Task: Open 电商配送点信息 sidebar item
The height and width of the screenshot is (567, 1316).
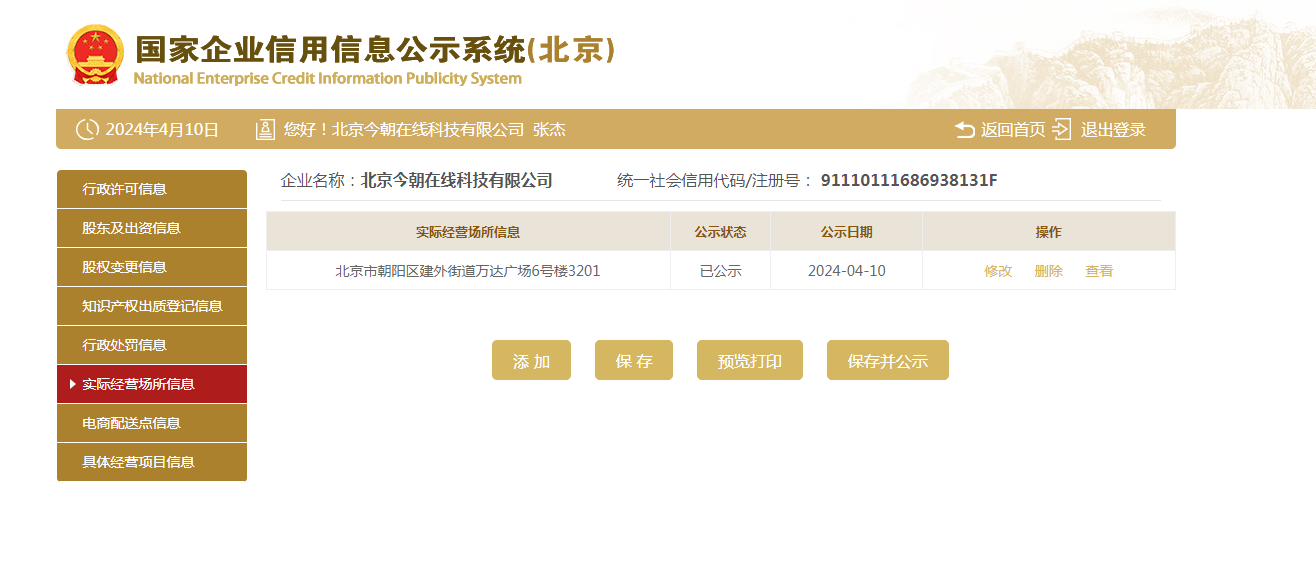Action: tap(152, 423)
